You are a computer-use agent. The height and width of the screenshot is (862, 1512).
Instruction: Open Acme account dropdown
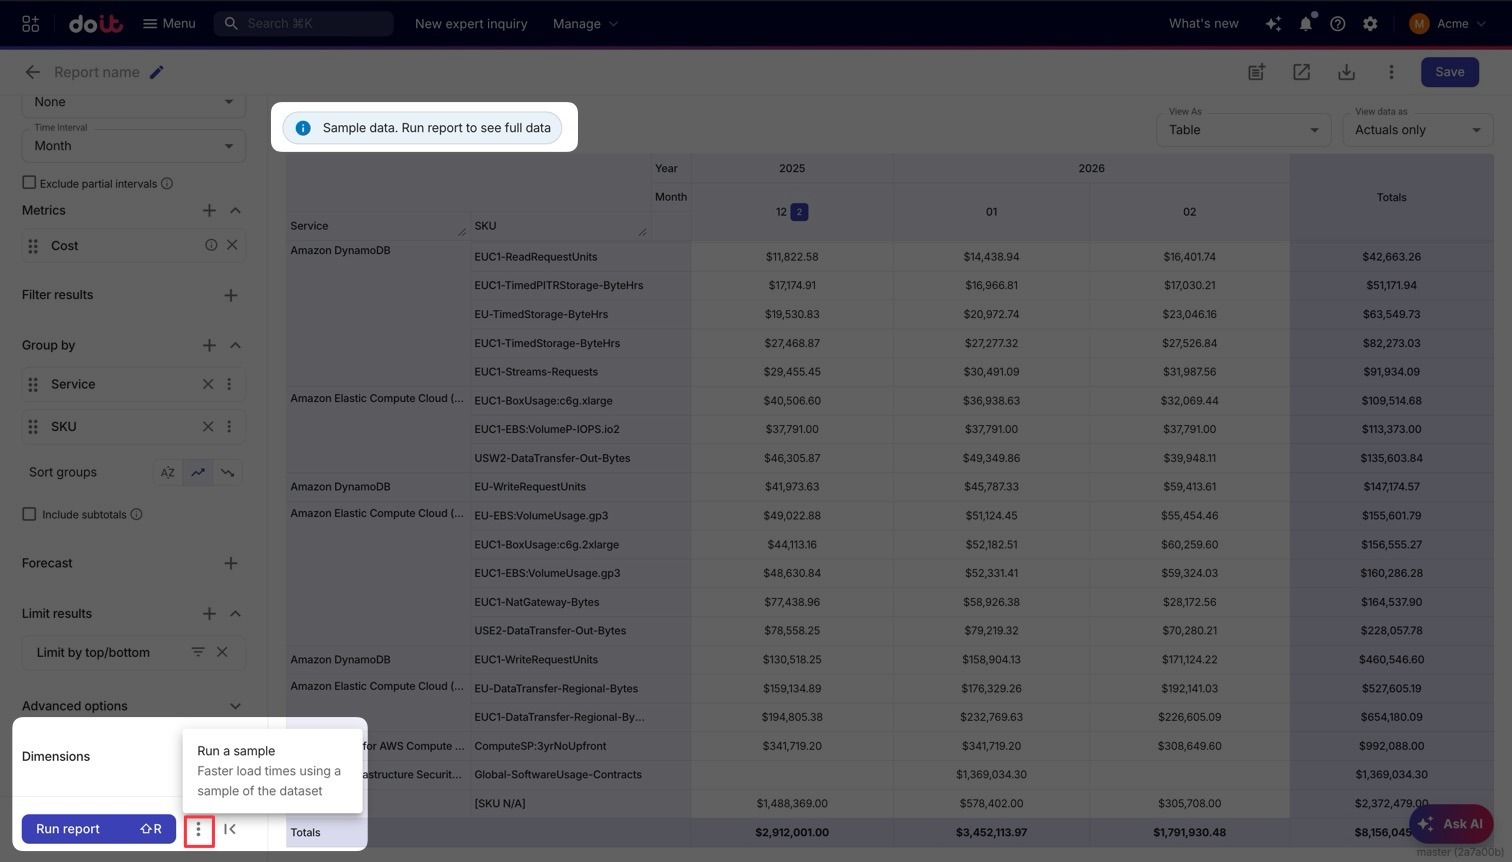click(x=1447, y=23)
